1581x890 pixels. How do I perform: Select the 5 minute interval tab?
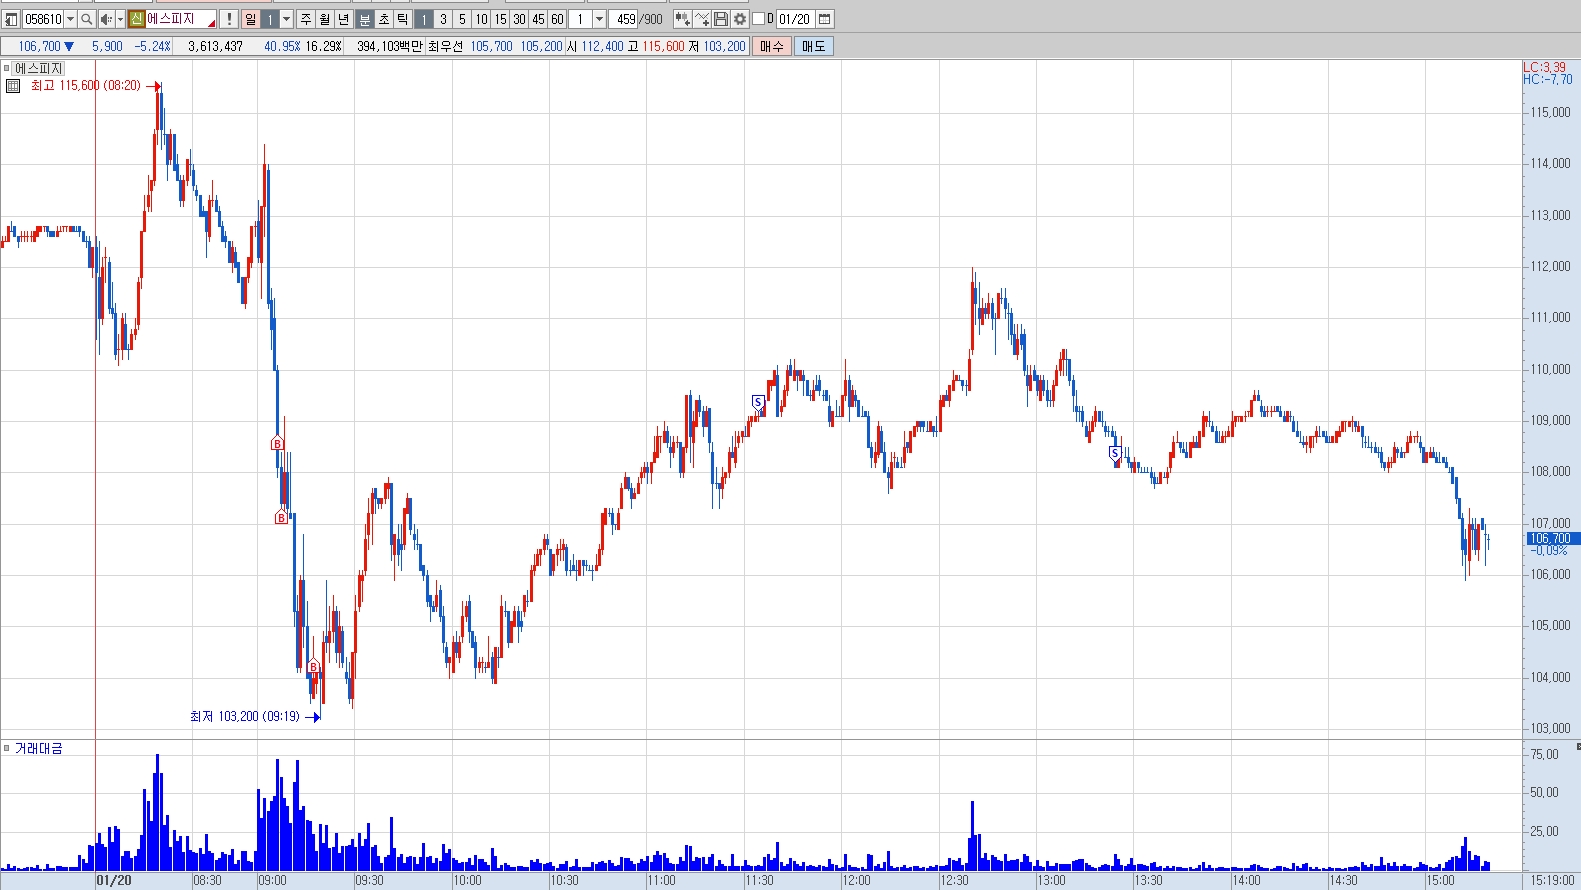(462, 19)
